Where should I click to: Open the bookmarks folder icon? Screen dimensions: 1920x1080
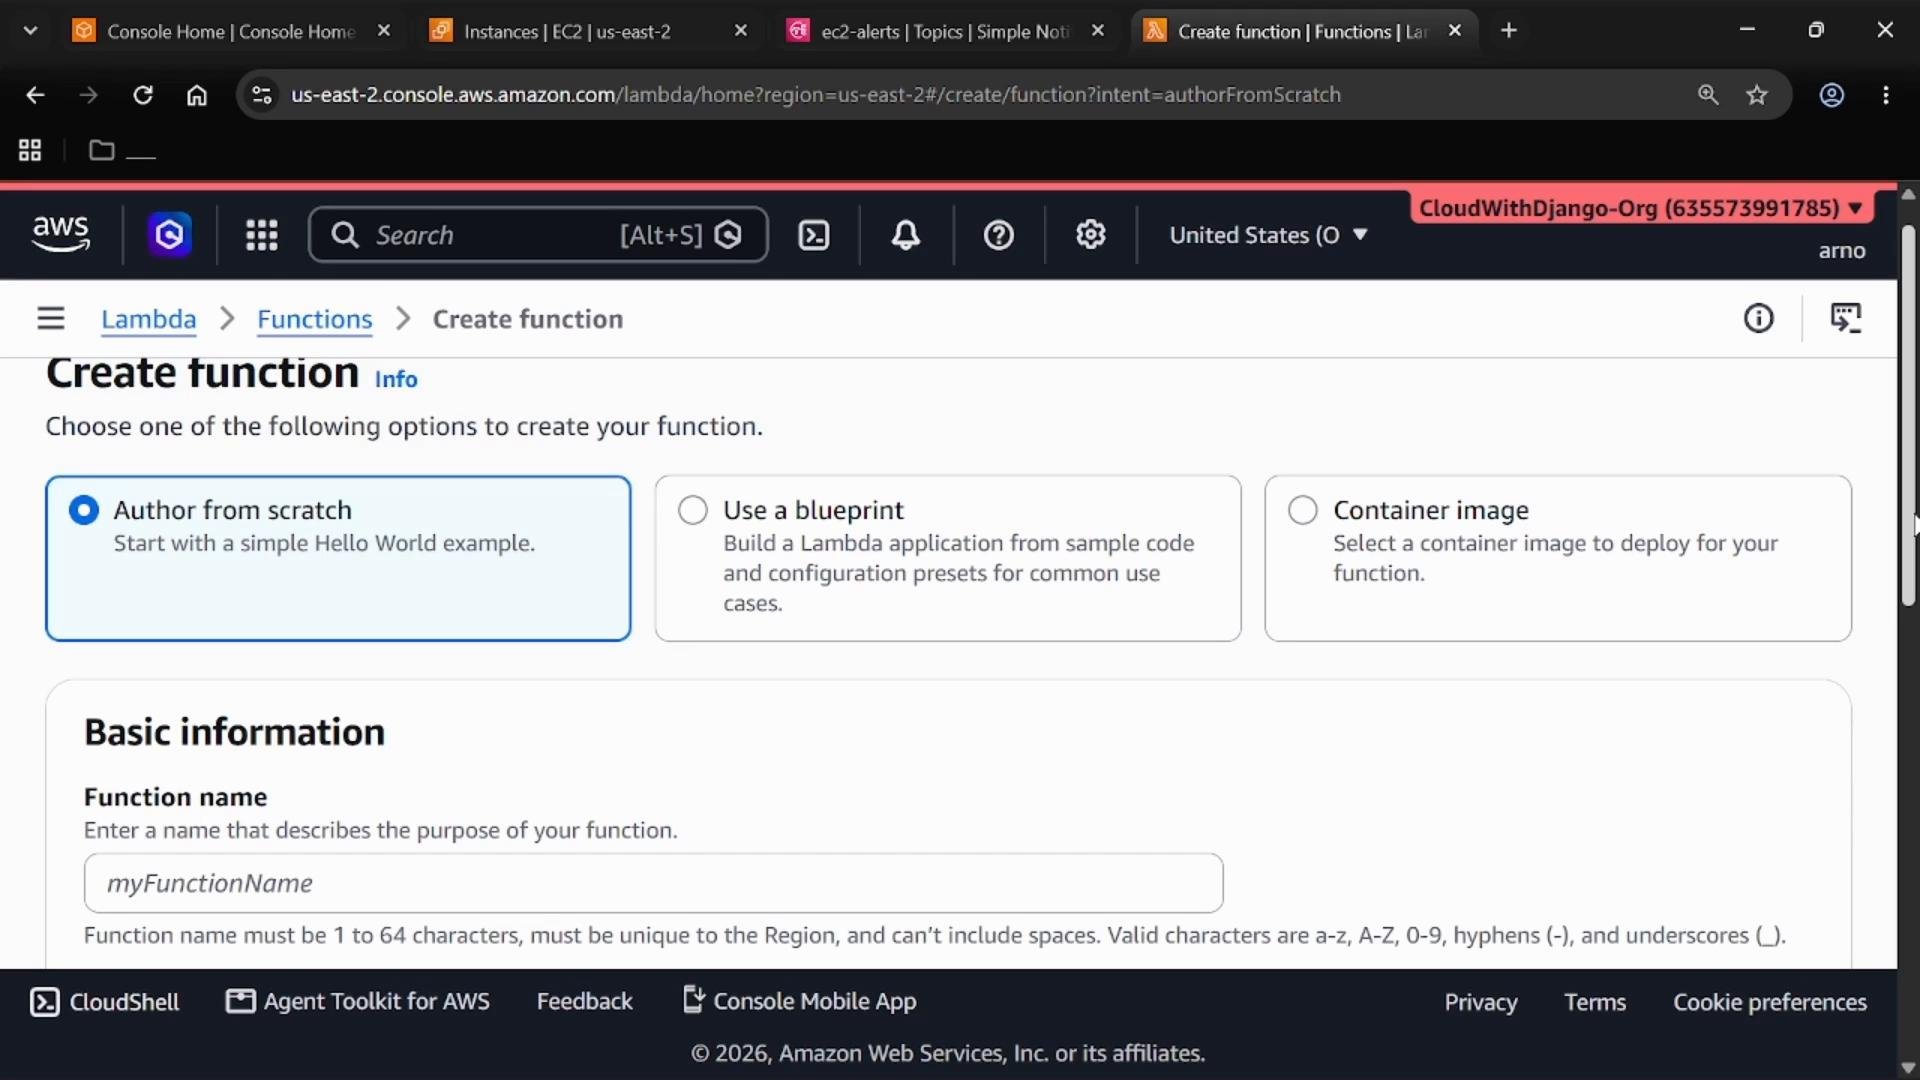click(x=101, y=150)
